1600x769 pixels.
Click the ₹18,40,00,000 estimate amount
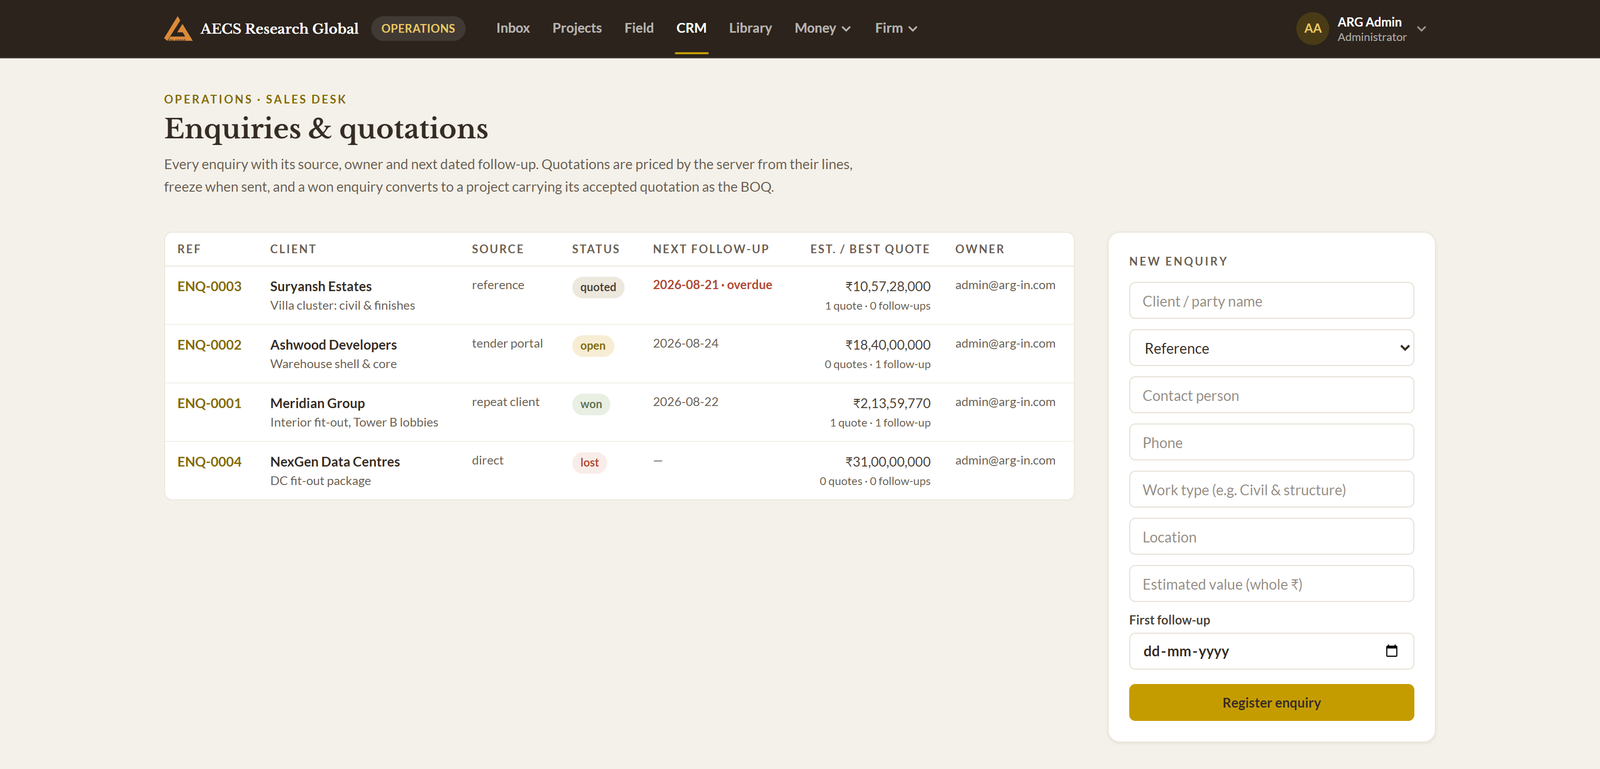[x=887, y=345]
